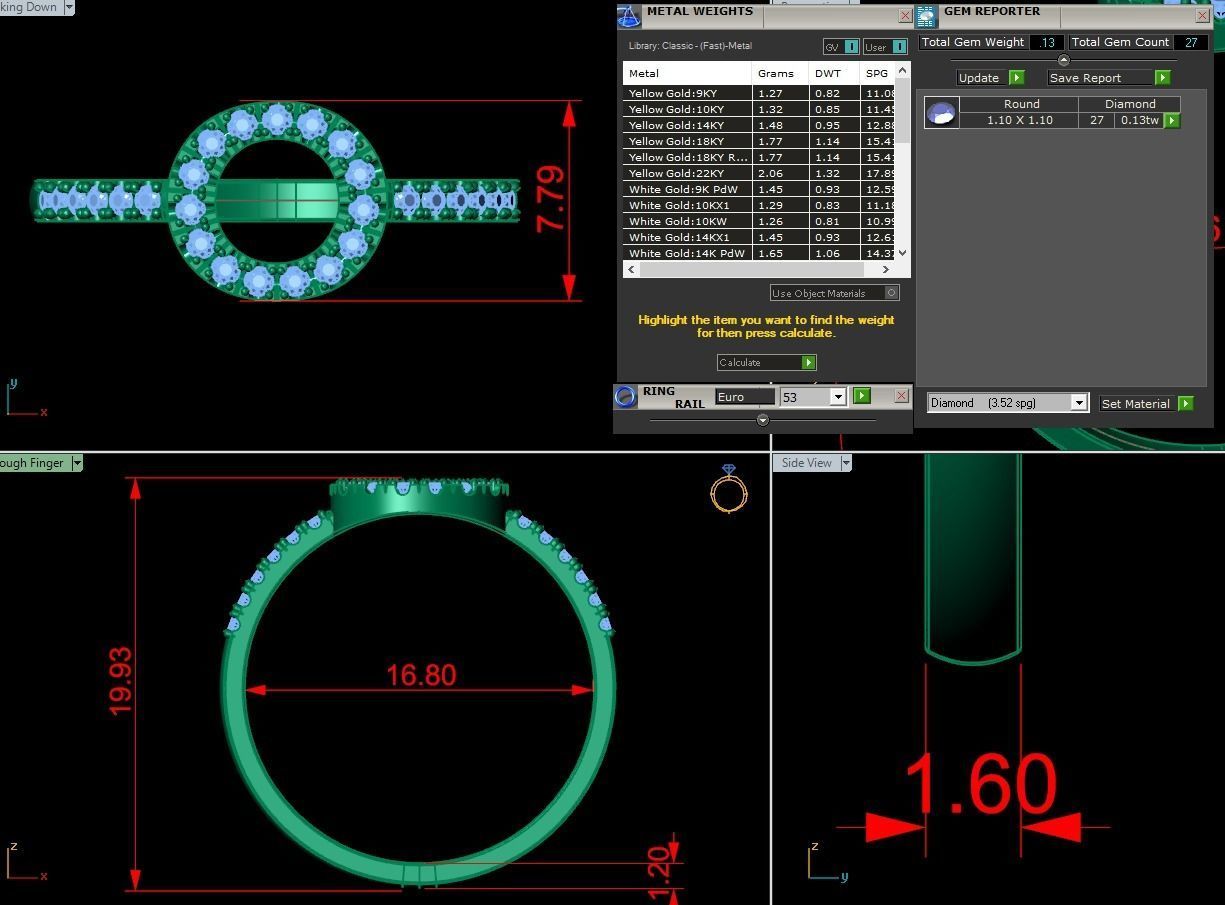Click the Gem Reporter panel icon
Viewport: 1225px width, 905px height.
[927, 16]
